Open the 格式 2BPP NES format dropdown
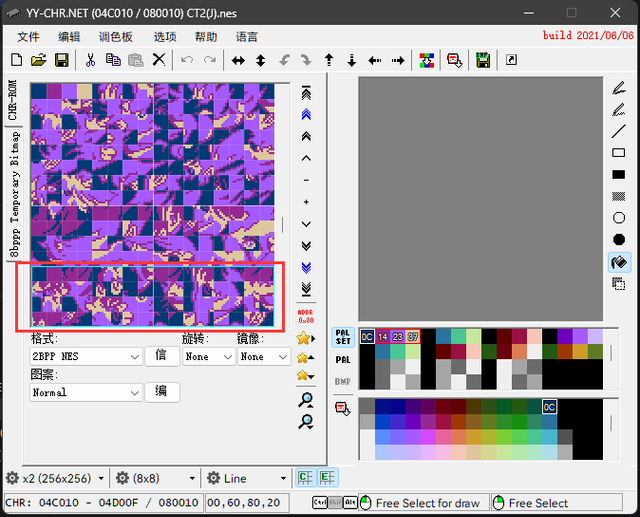 pos(86,357)
